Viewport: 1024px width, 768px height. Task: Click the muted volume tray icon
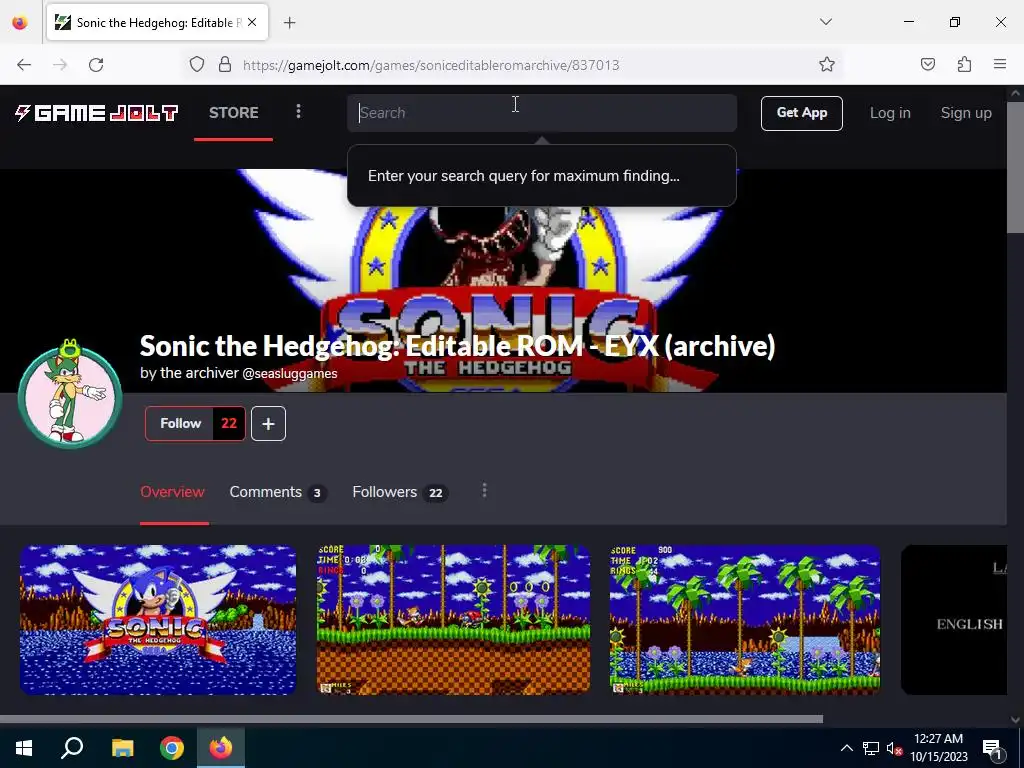click(x=894, y=748)
